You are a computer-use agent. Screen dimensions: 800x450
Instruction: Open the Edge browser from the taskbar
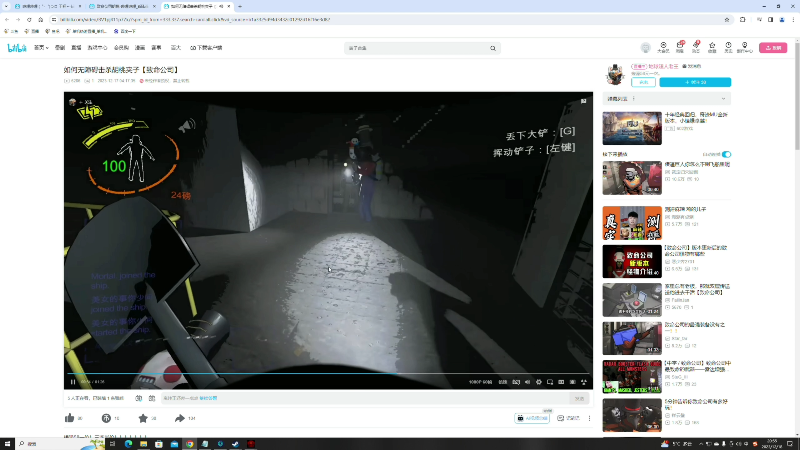click(128, 444)
